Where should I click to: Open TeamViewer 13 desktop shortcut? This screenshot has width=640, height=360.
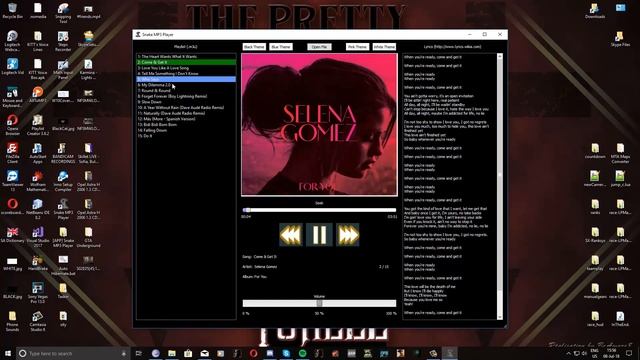click(12, 181)
